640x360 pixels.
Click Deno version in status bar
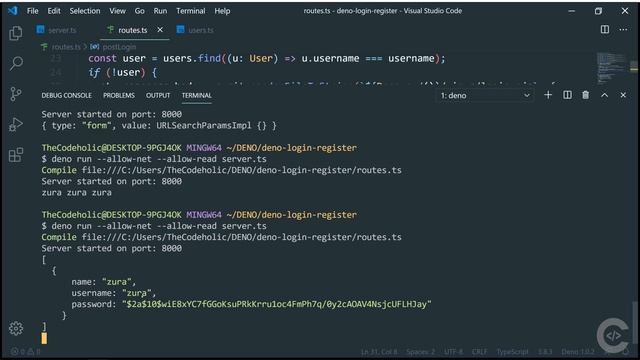click(578, 351)
